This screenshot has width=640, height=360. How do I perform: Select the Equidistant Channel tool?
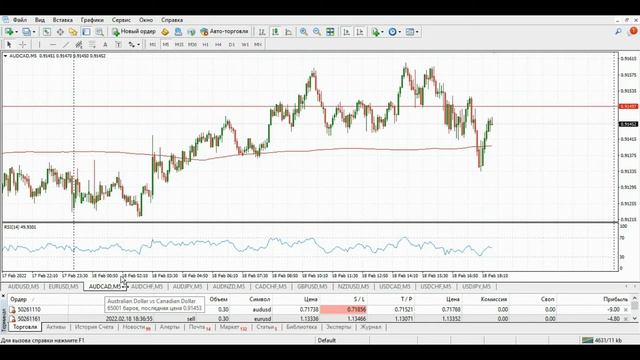tap(79, 44)
